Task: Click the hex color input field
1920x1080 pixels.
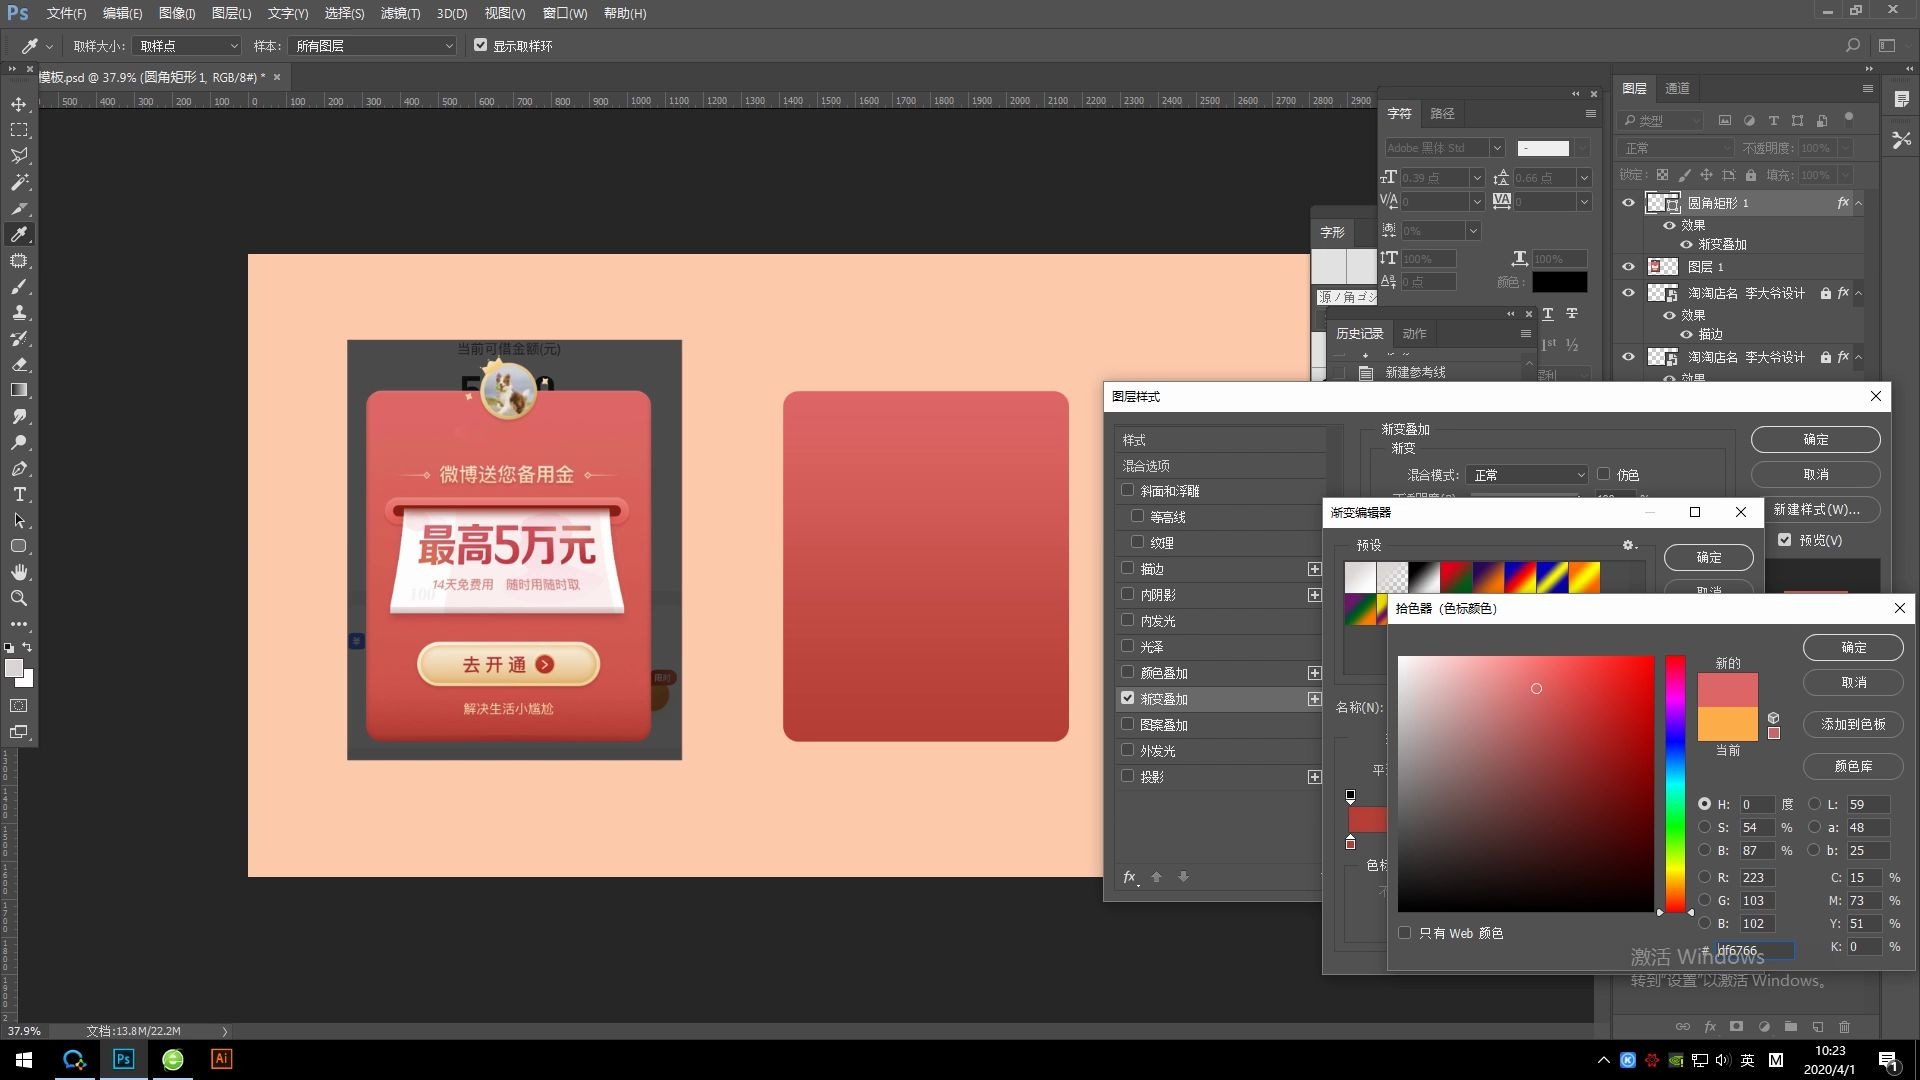Action: (x=1755, y=950)
